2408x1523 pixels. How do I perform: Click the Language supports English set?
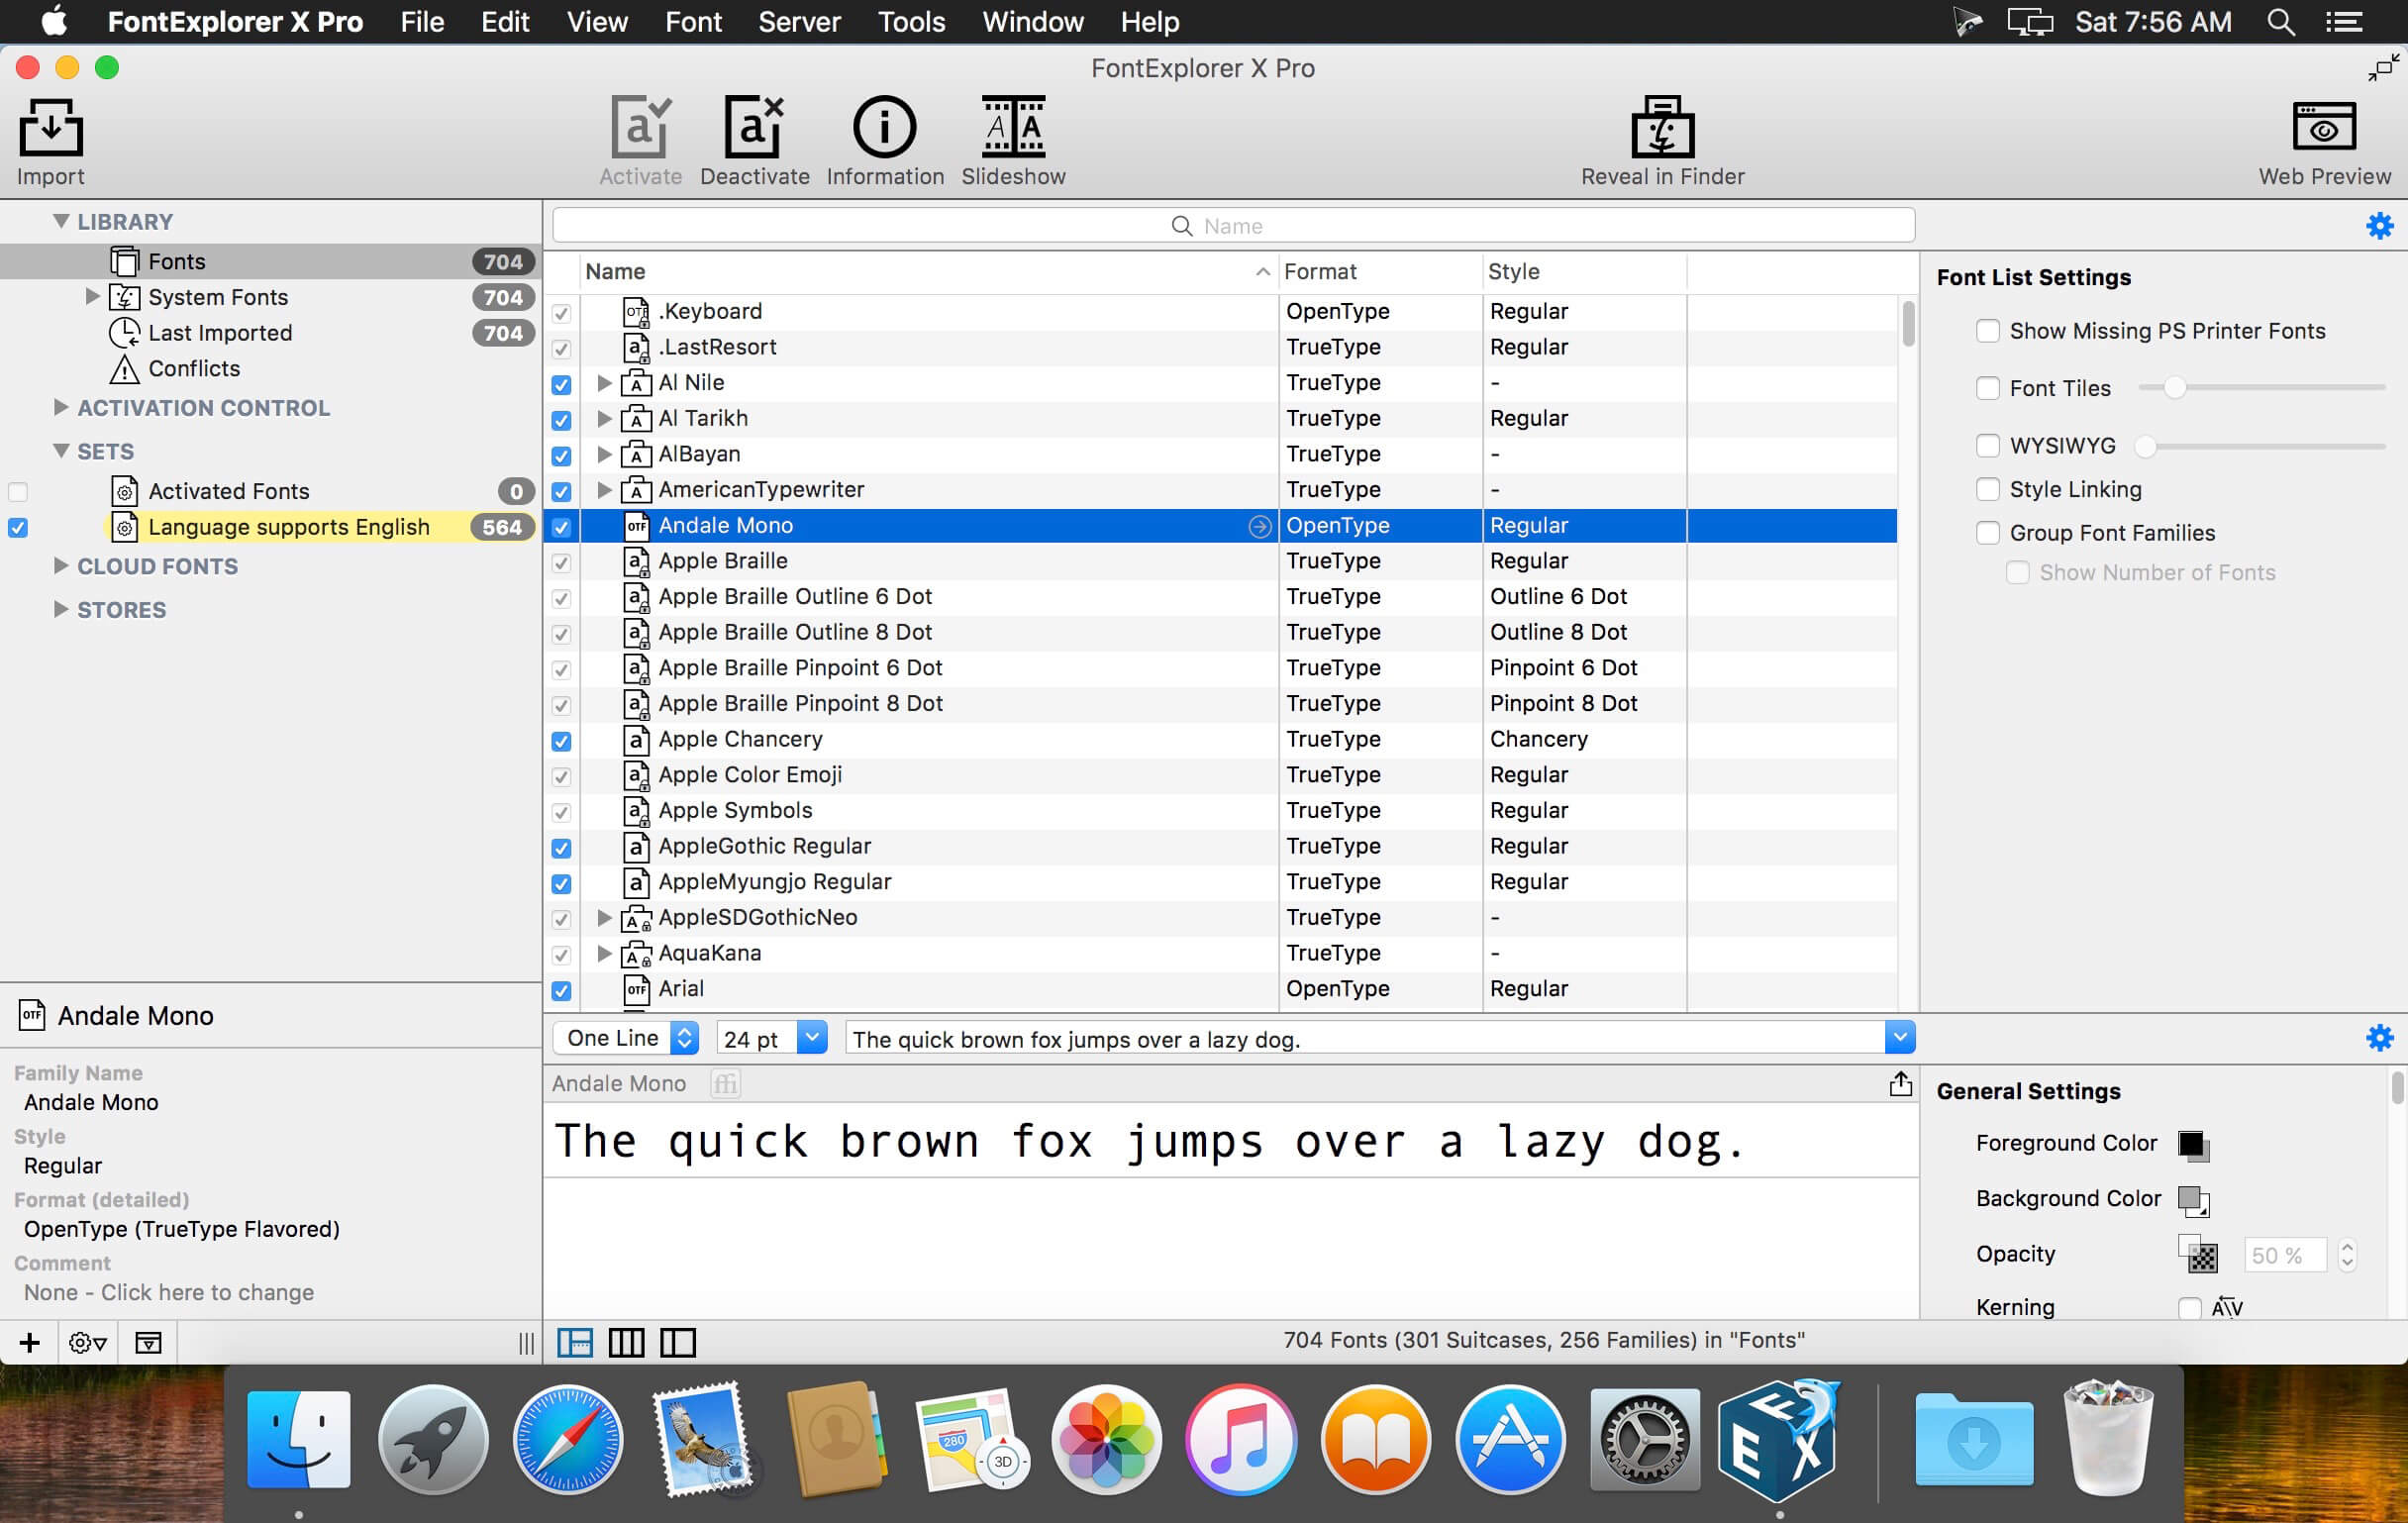(x=286, y=525)
